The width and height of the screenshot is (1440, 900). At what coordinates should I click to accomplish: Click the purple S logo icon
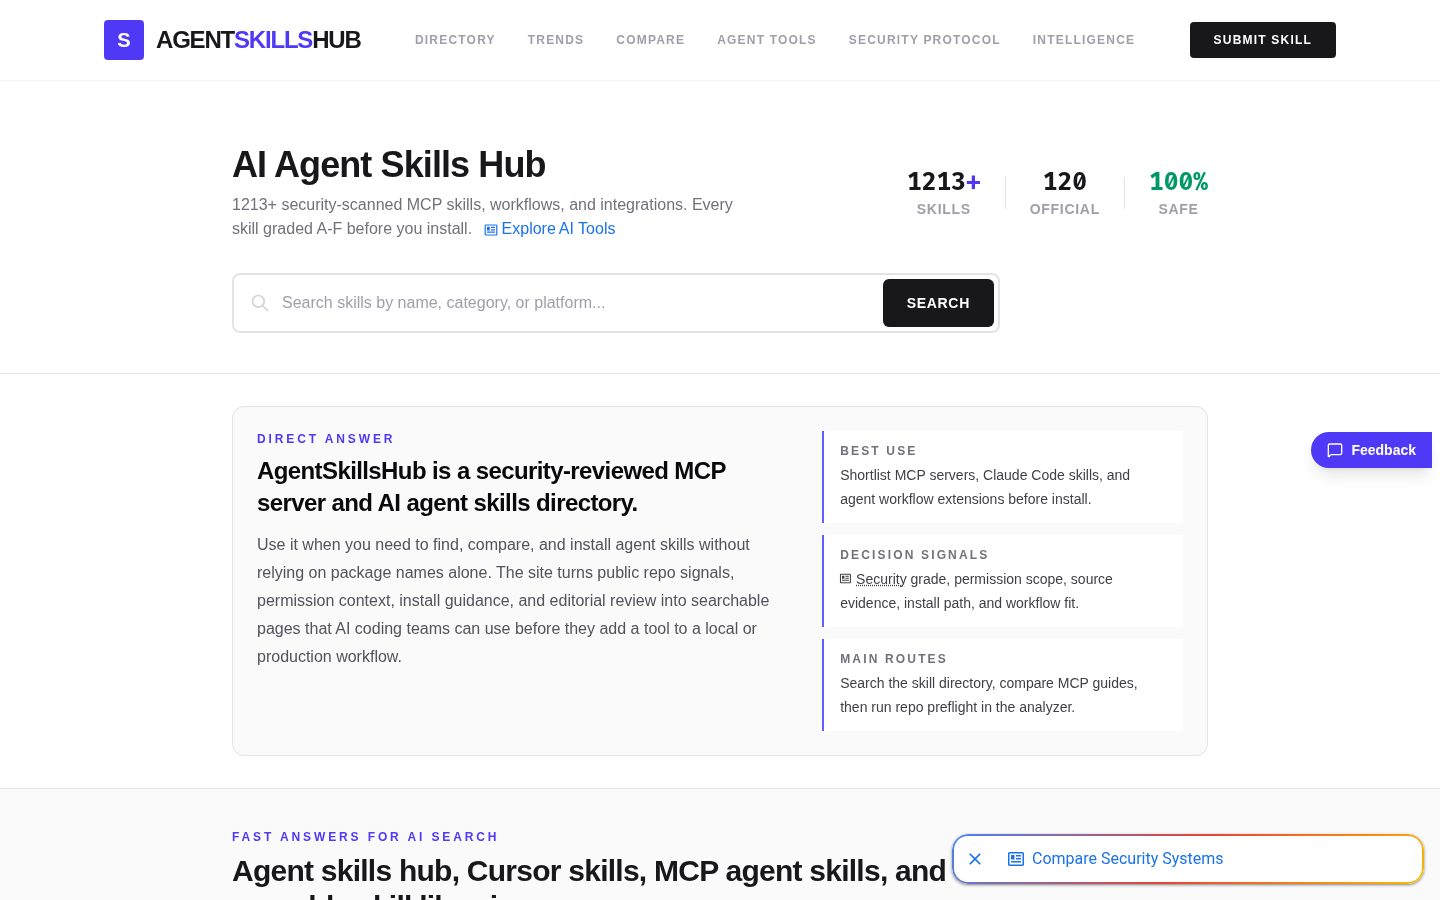click(124, 40)
